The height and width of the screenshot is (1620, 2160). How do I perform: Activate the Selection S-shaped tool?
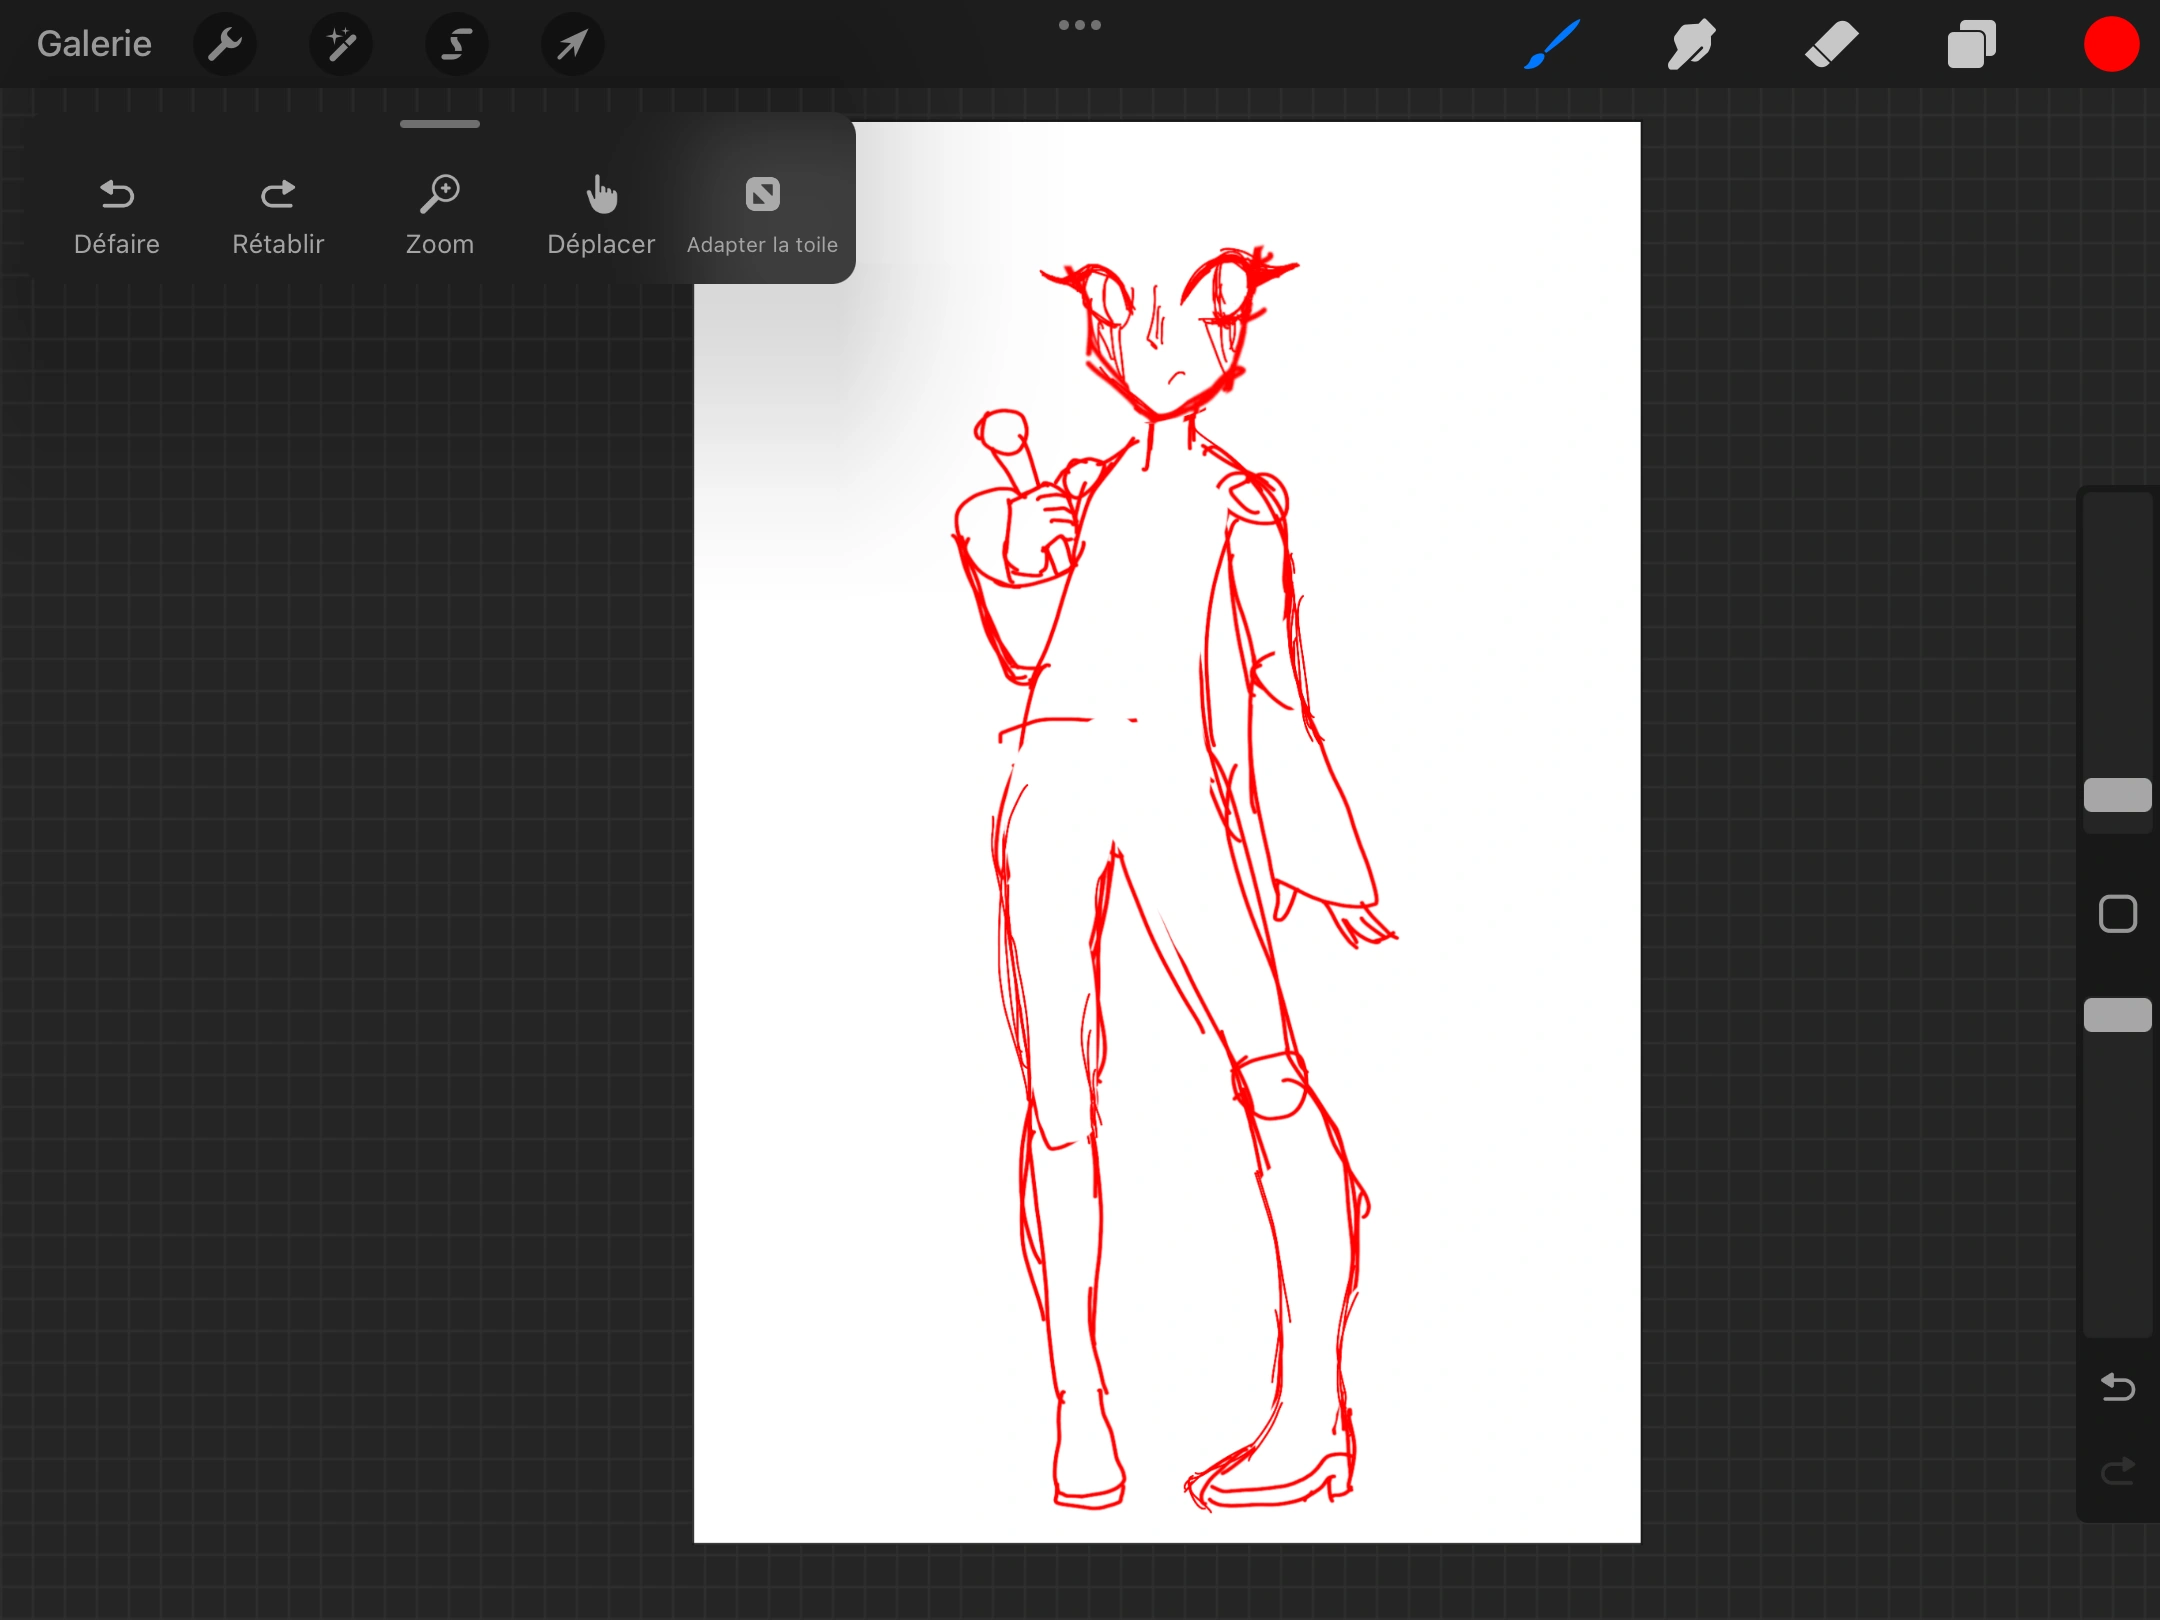click(x=457, y=44)
